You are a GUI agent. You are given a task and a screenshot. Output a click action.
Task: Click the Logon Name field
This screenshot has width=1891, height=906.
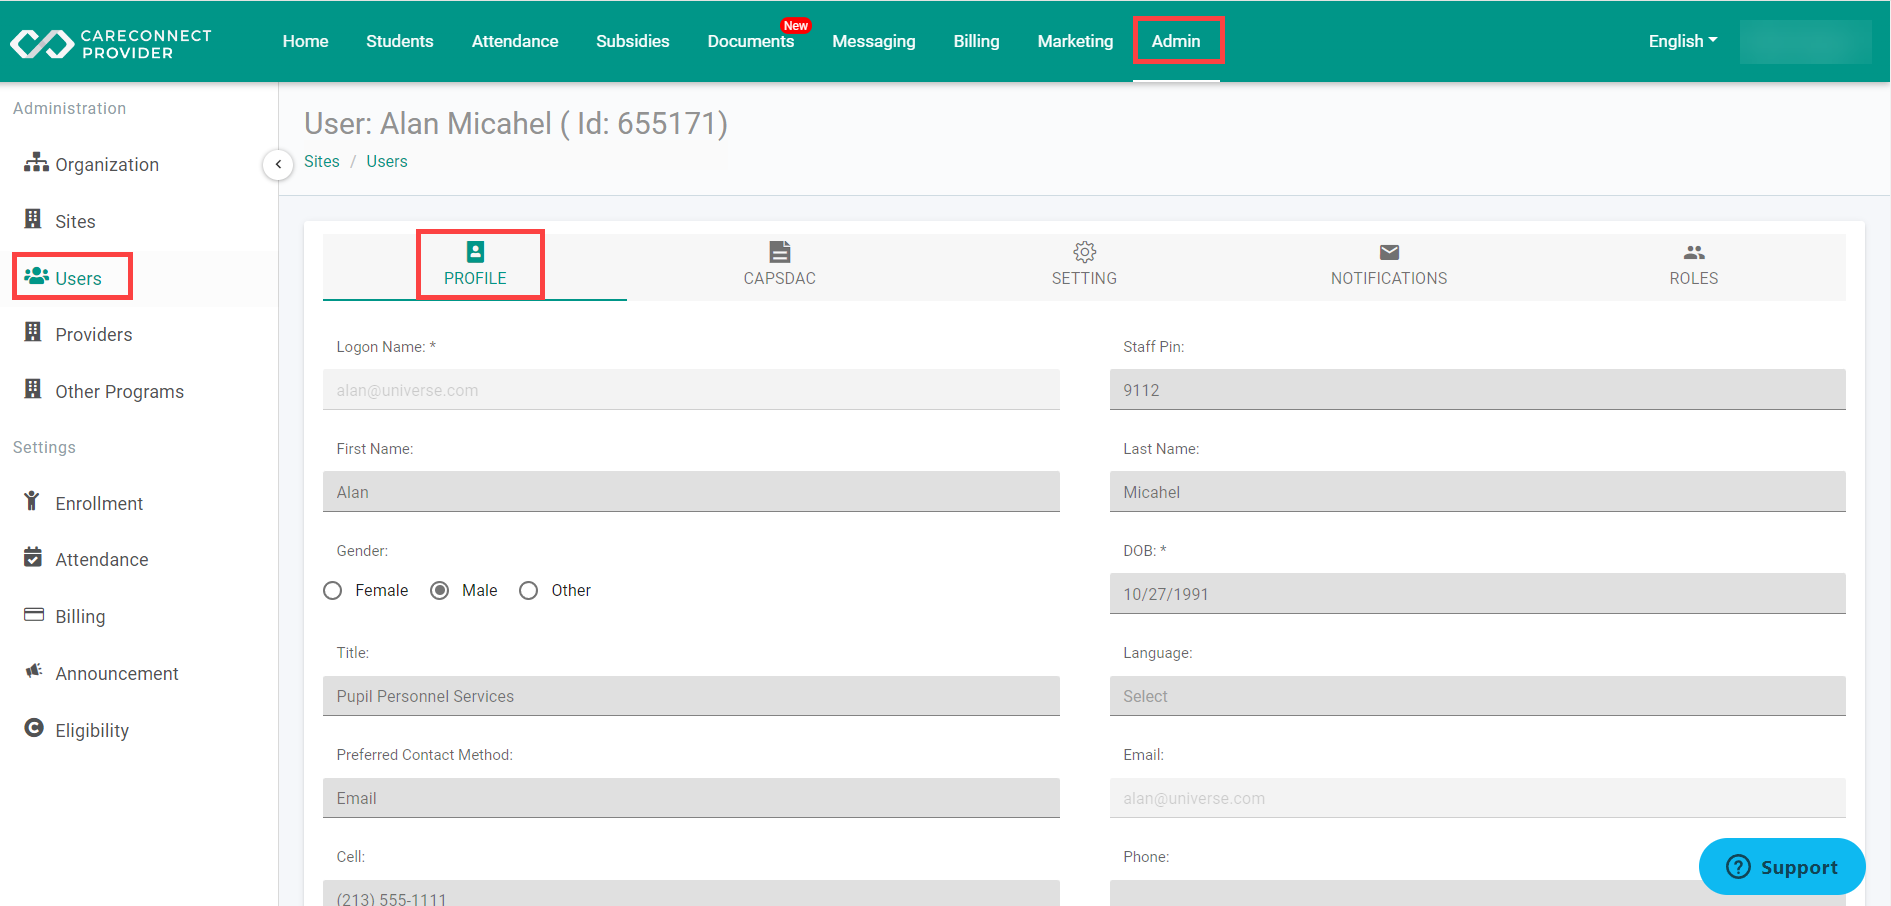[691, 390]
